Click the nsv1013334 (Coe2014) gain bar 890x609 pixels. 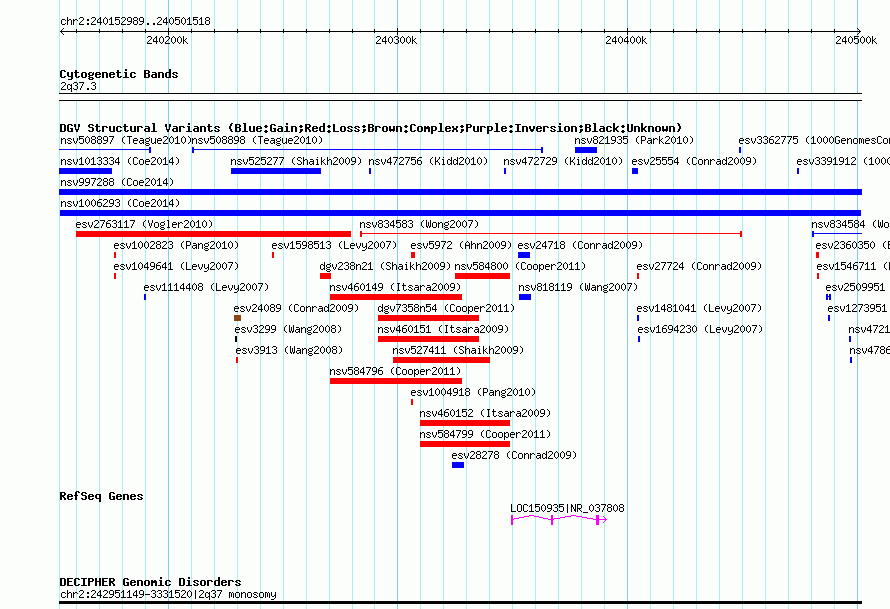(x=86, y=171)
